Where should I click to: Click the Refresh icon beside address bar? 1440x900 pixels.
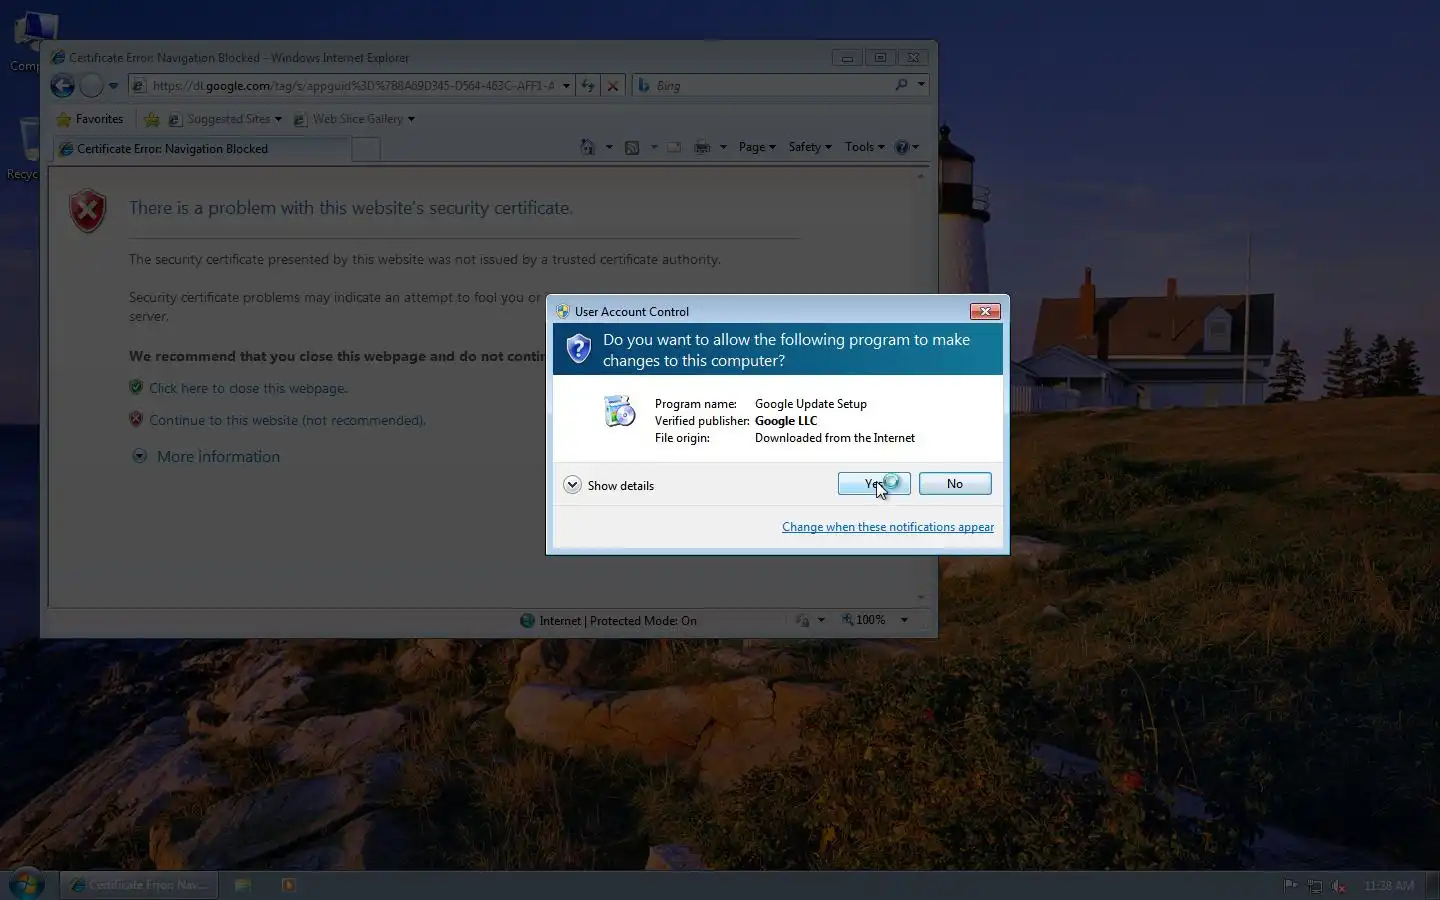pos(588,86)
